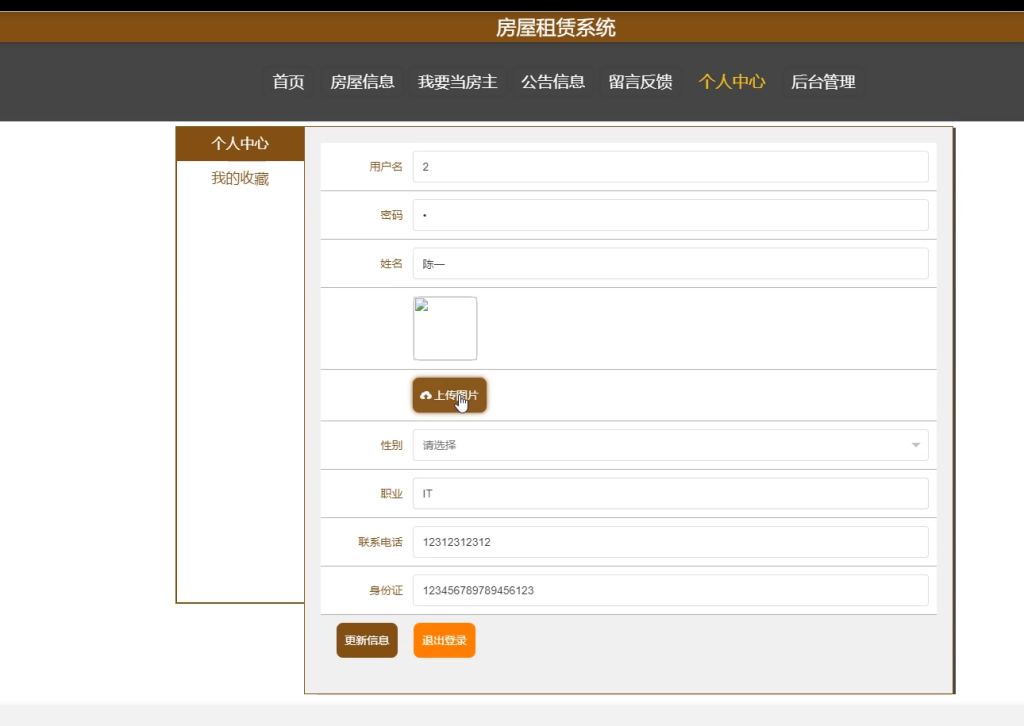Open the 房屋信息 menu item
The height and width of the screenshot is (726, 1024).
pyautogui.click(x=362, y=82)
